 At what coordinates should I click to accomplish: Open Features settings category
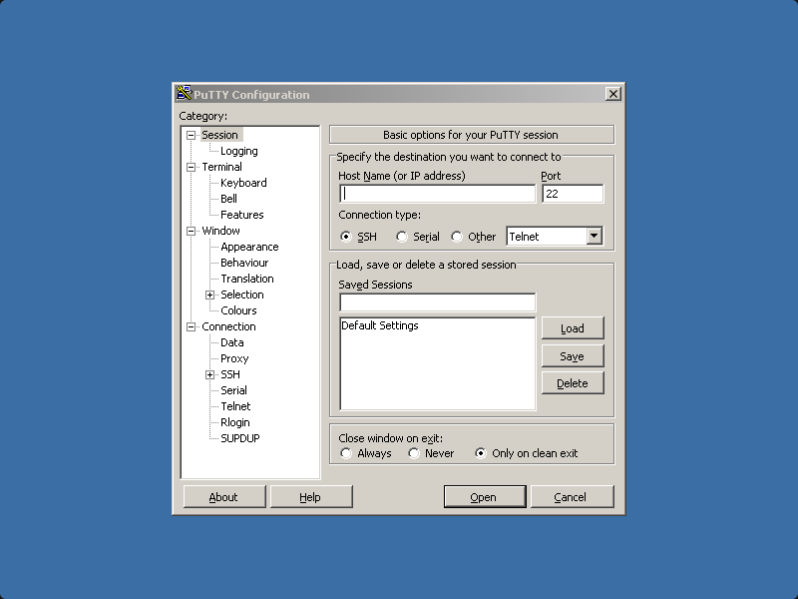tap(242, 215)
